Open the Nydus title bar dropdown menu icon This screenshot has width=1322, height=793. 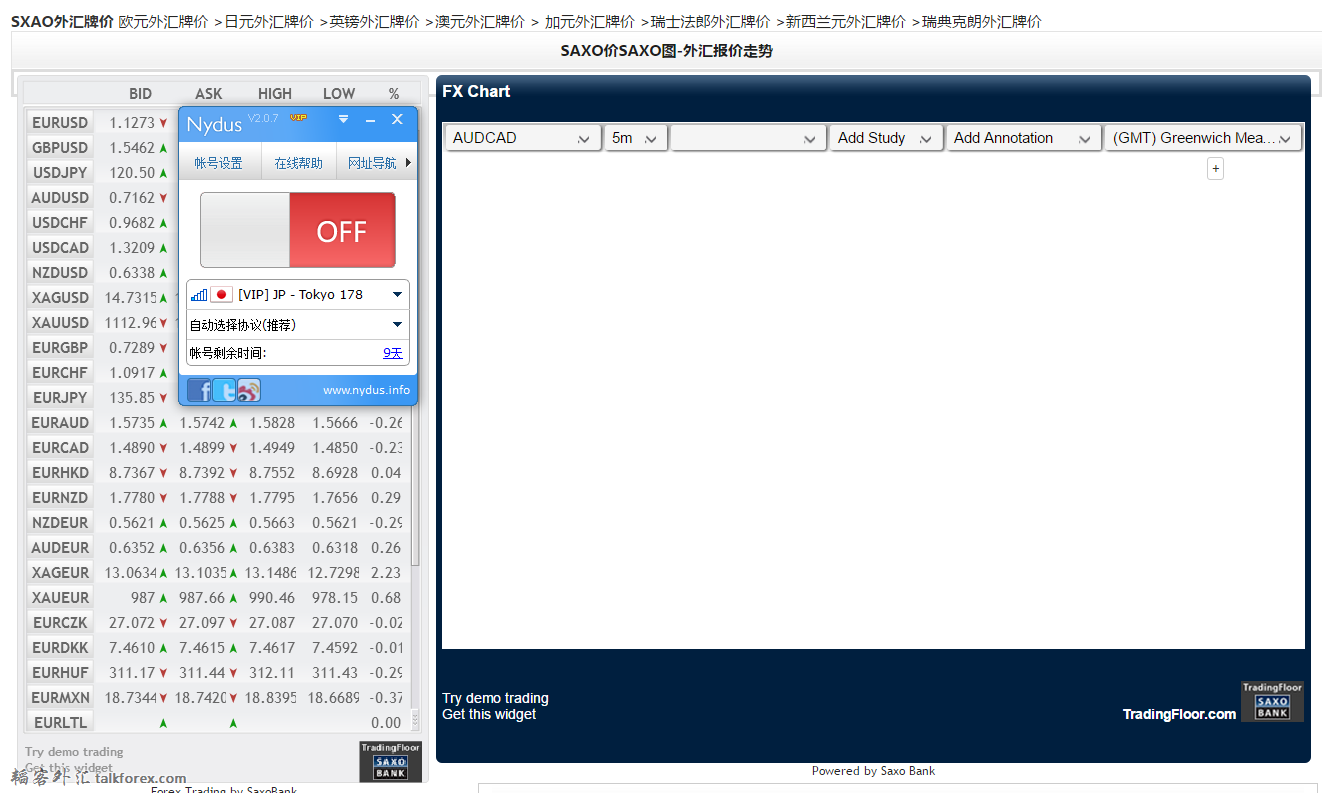343,119
